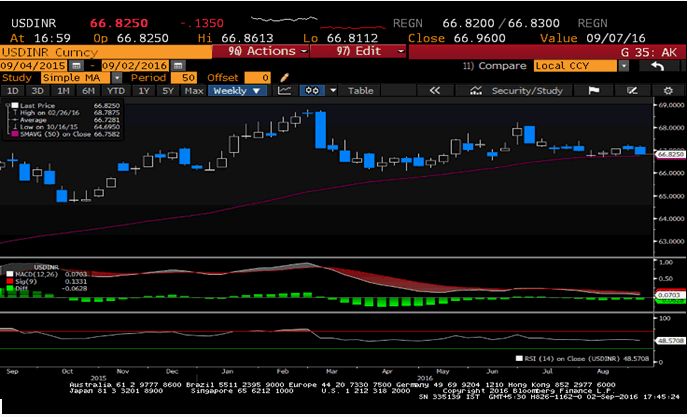This screenshot has width=687, height=417.
Task: Open the end date calendar picker
Action: [x=178, y=66]
